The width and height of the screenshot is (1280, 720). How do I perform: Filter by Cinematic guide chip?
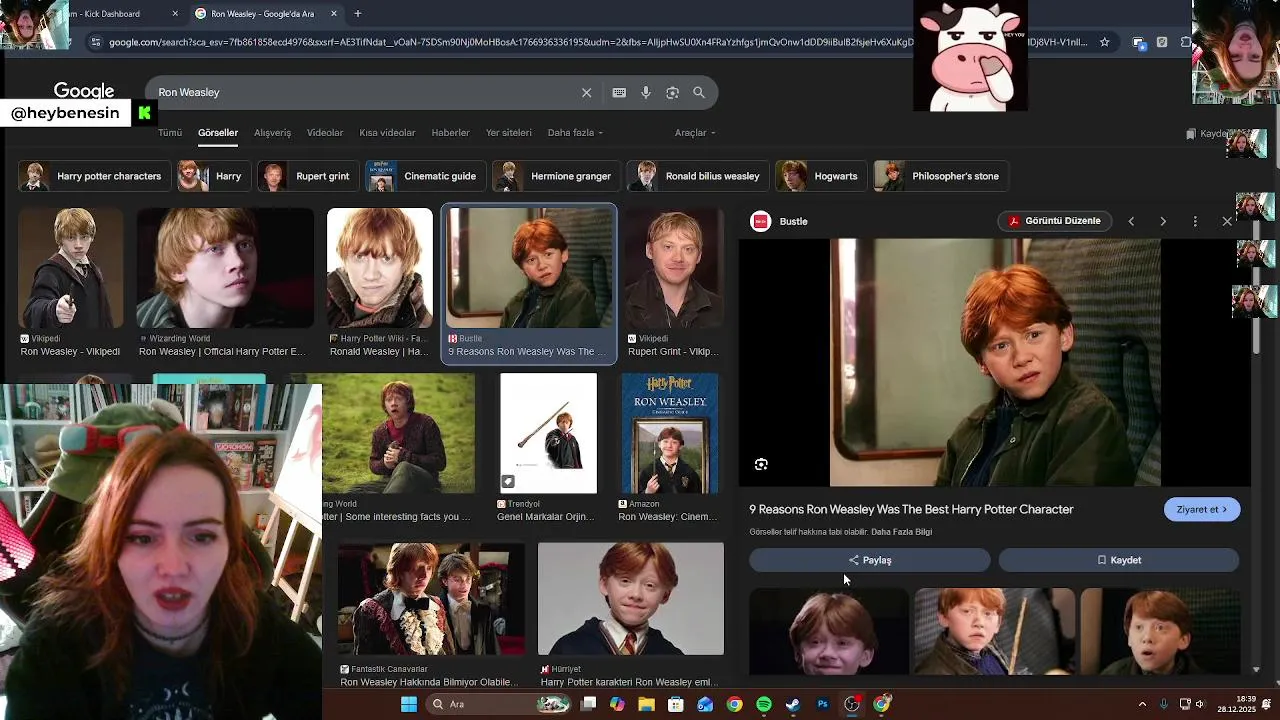tap(424, 176)
